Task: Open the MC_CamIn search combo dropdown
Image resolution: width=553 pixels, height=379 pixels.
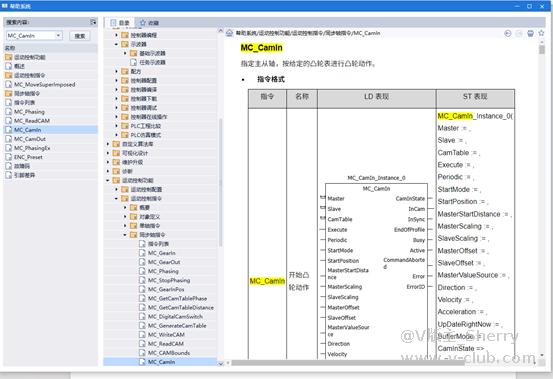Action: (58, 35)
